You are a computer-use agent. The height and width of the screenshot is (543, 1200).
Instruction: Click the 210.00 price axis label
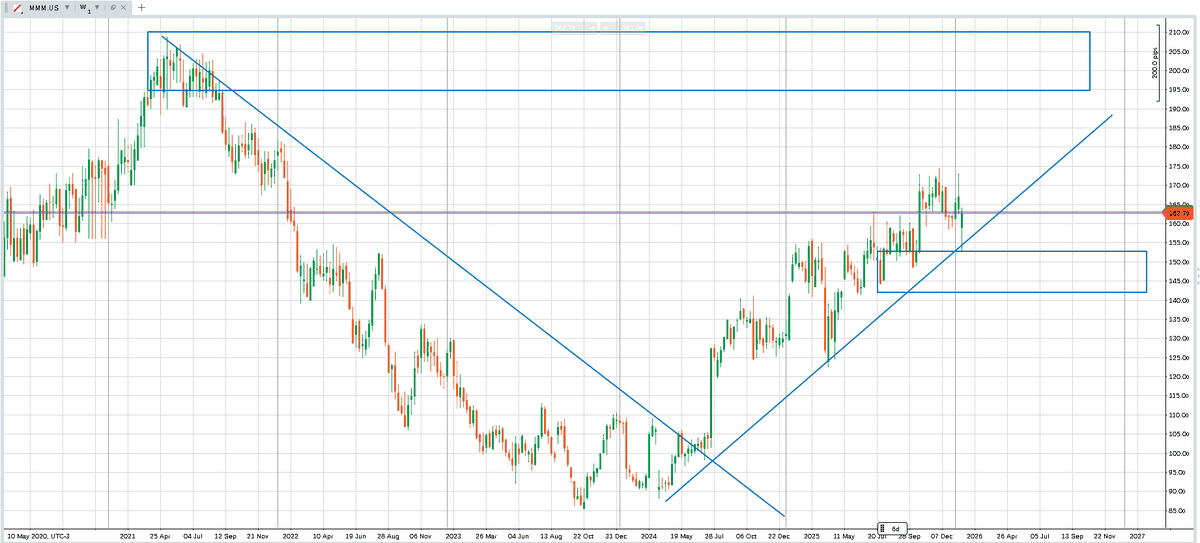click(x=1178, y=33)
